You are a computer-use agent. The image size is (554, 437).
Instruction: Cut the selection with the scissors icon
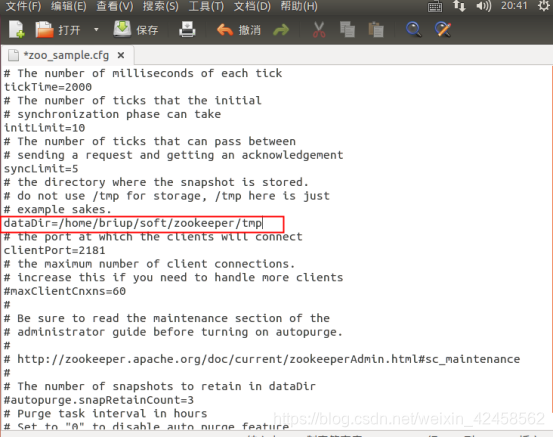tap(319, 30)
